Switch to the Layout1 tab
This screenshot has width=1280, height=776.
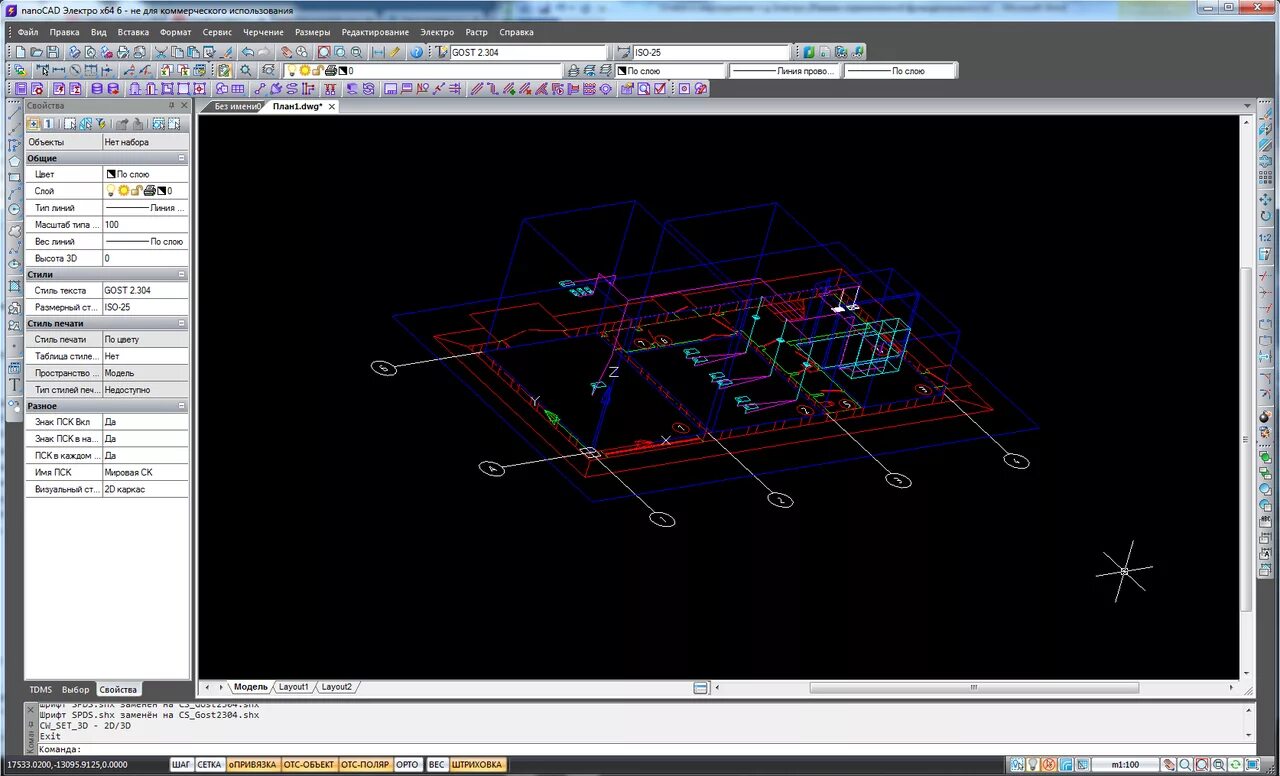pyautogui.click(x=293, y=687)
